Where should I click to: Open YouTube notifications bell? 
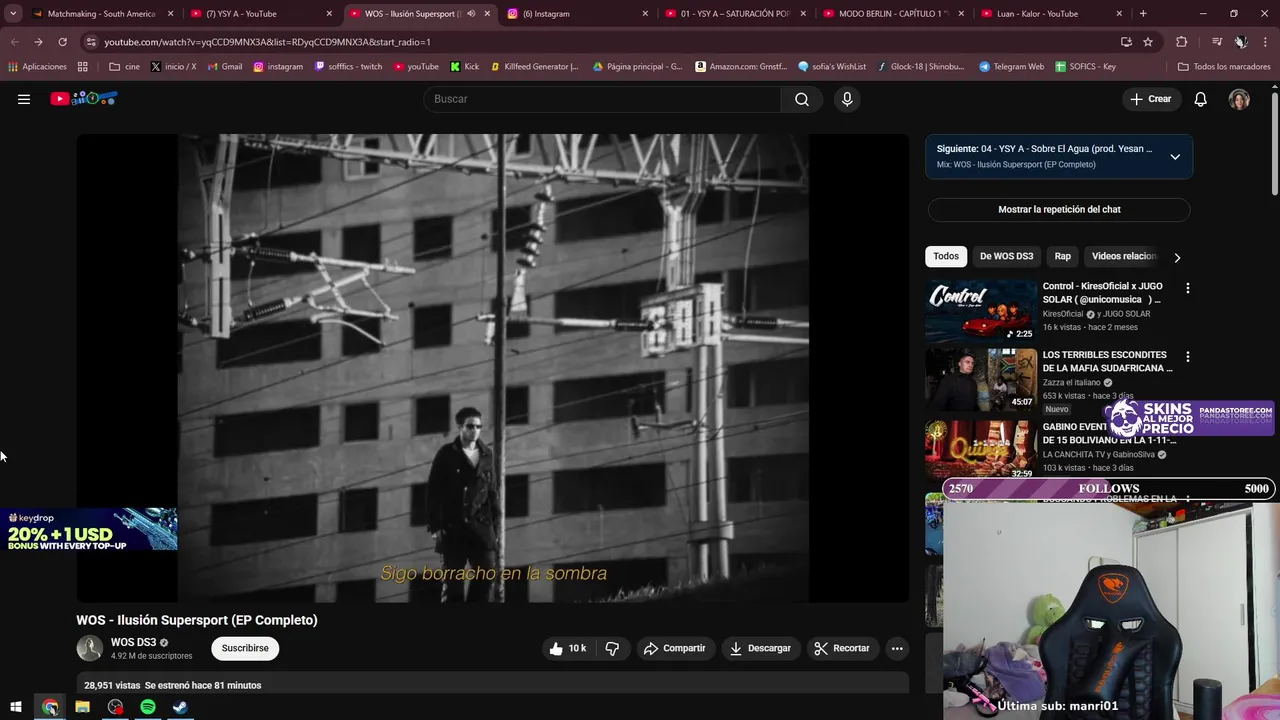1201,99
